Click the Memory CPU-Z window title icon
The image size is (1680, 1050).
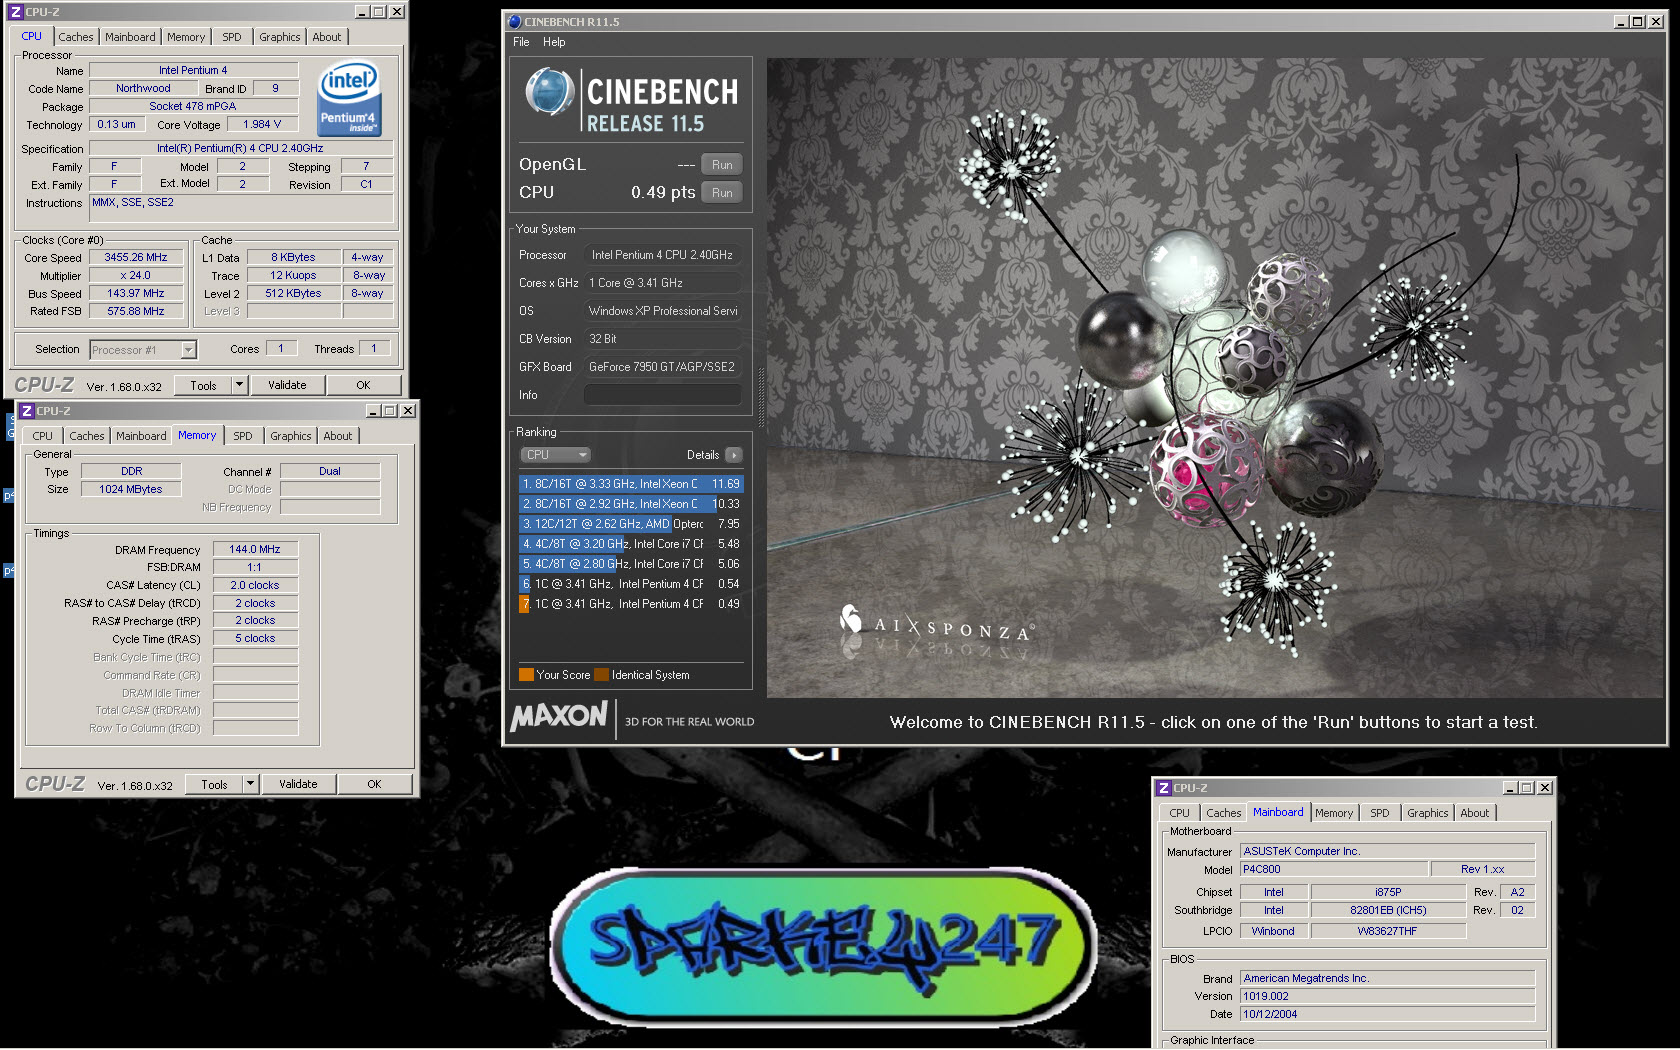pyautogui.click(x=27, y=411)
